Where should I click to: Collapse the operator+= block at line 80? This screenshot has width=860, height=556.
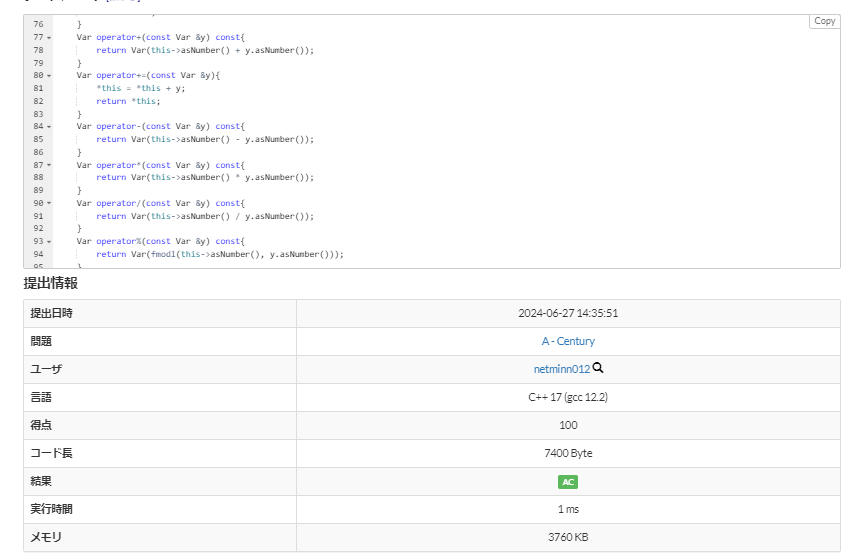click(x=49, y=75)
